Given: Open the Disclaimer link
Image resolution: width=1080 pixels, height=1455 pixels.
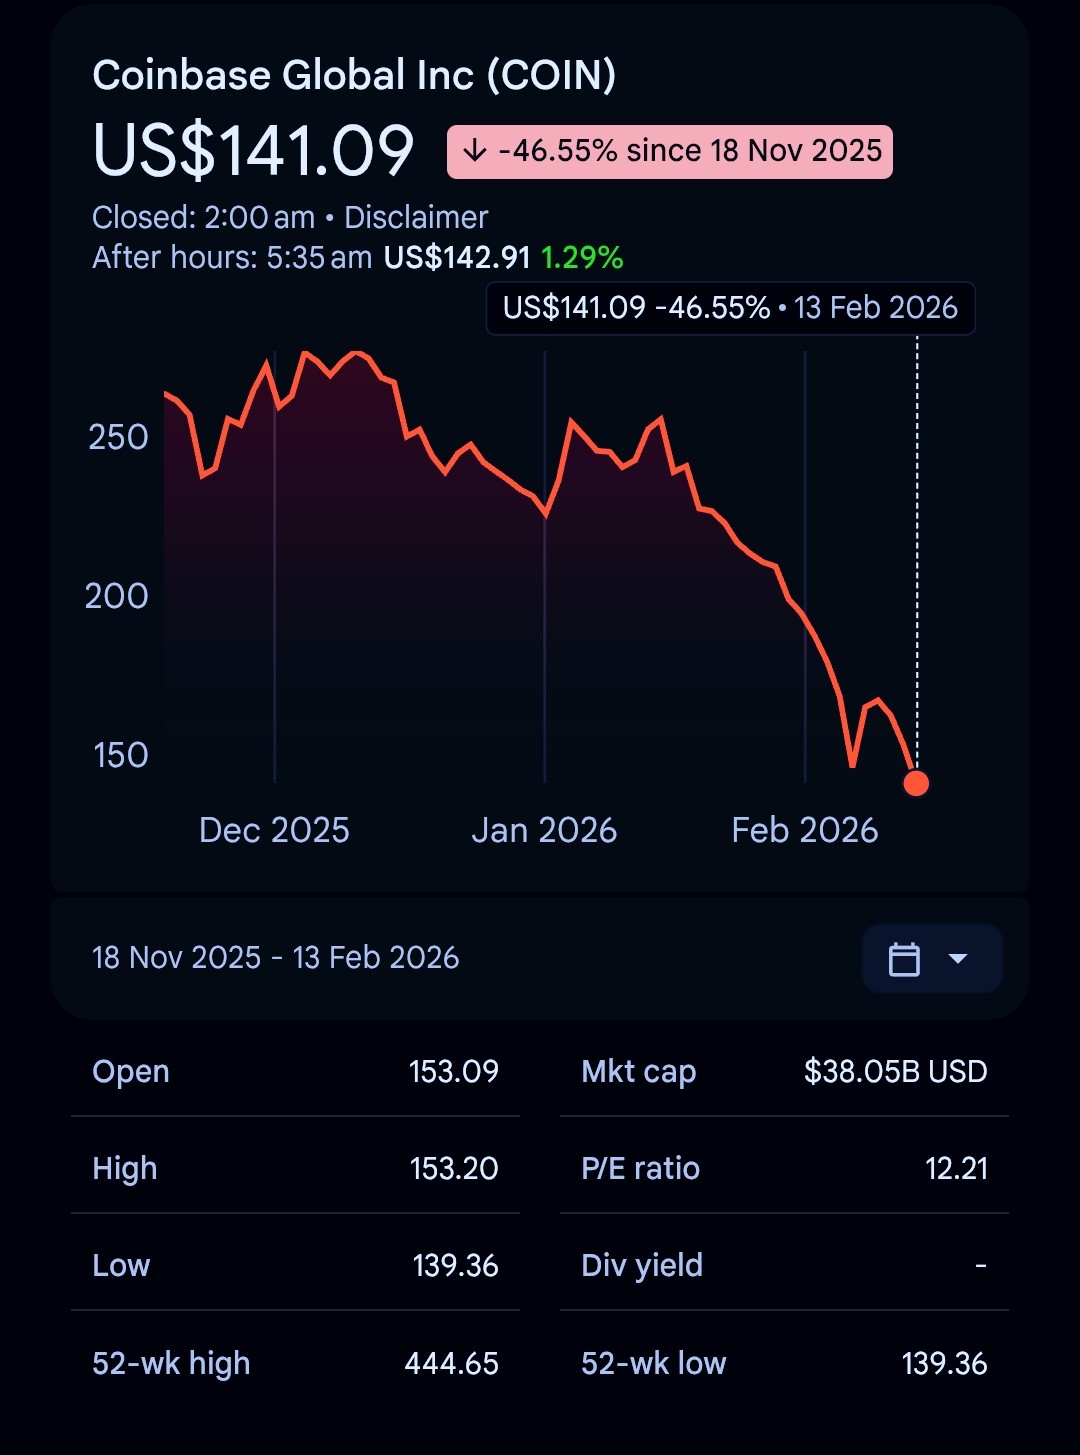Looking at the screenshot, I should click(416, 217).
